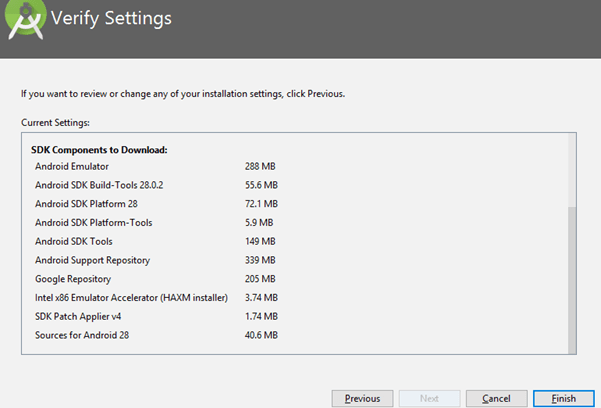The width and height of the screenshot is (601, 408).
Task: Select 'SDK Patch Applier v4' row
Action: tap(78, 317)
